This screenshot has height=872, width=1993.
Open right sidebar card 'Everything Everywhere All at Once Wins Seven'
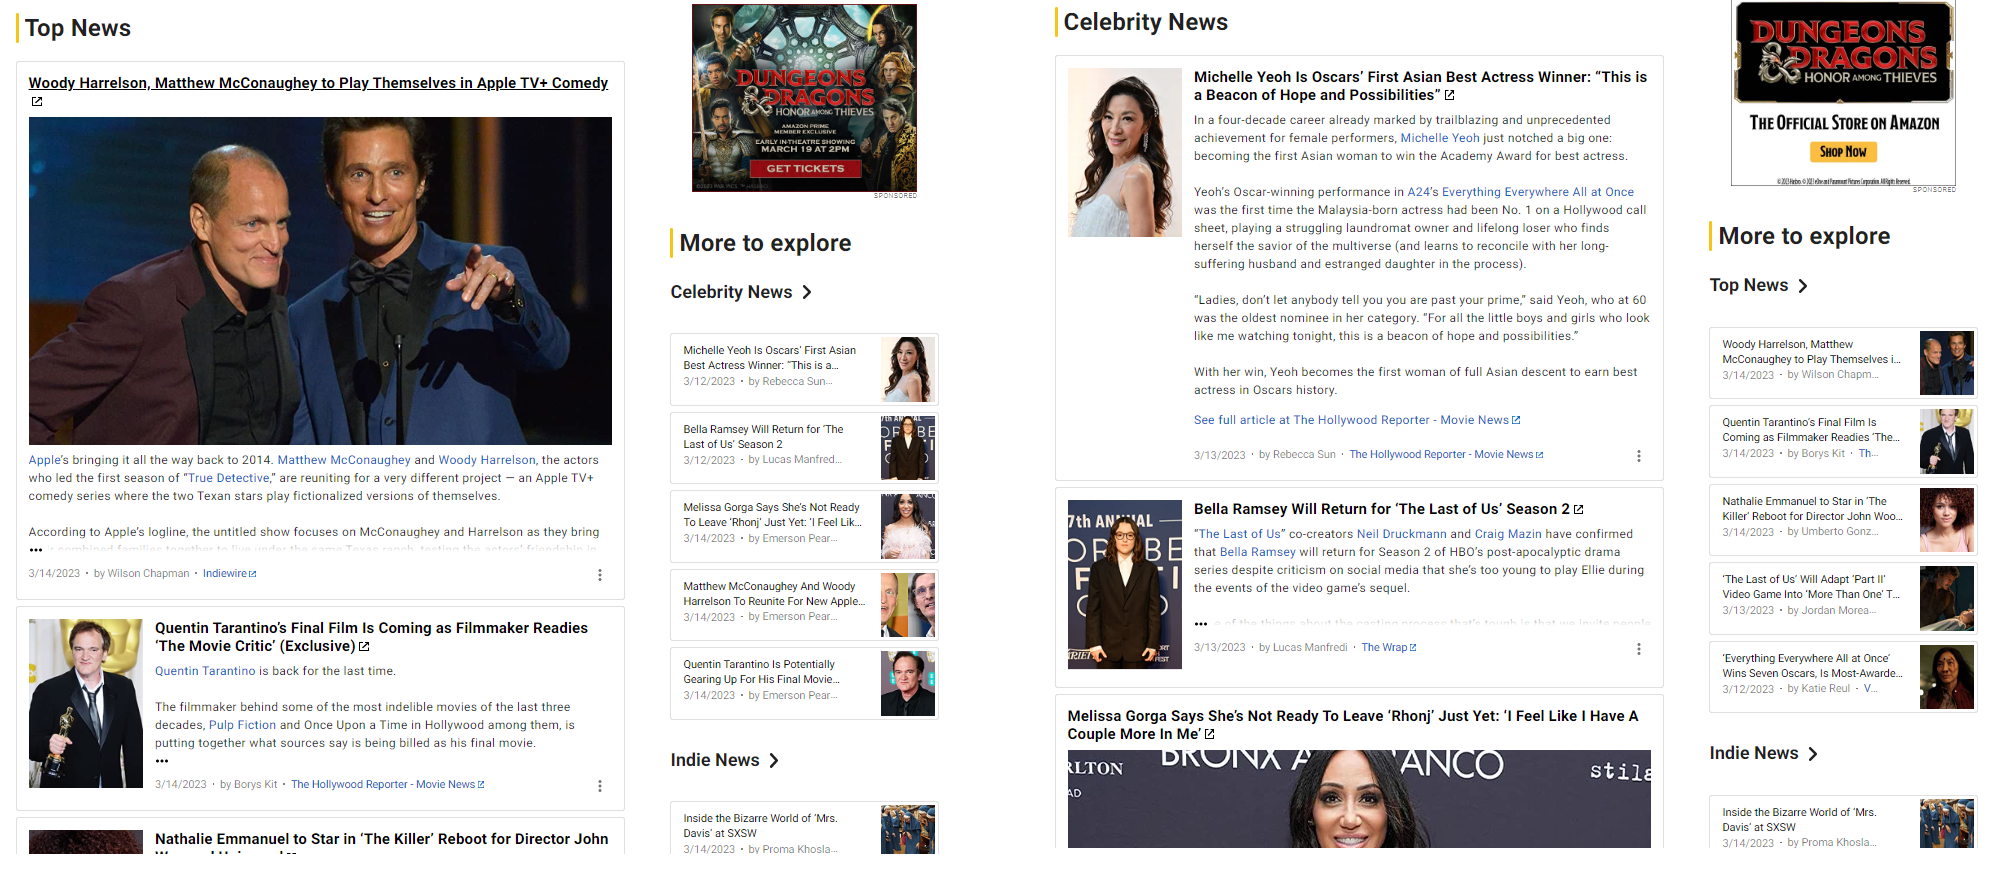pos(1843,677)
